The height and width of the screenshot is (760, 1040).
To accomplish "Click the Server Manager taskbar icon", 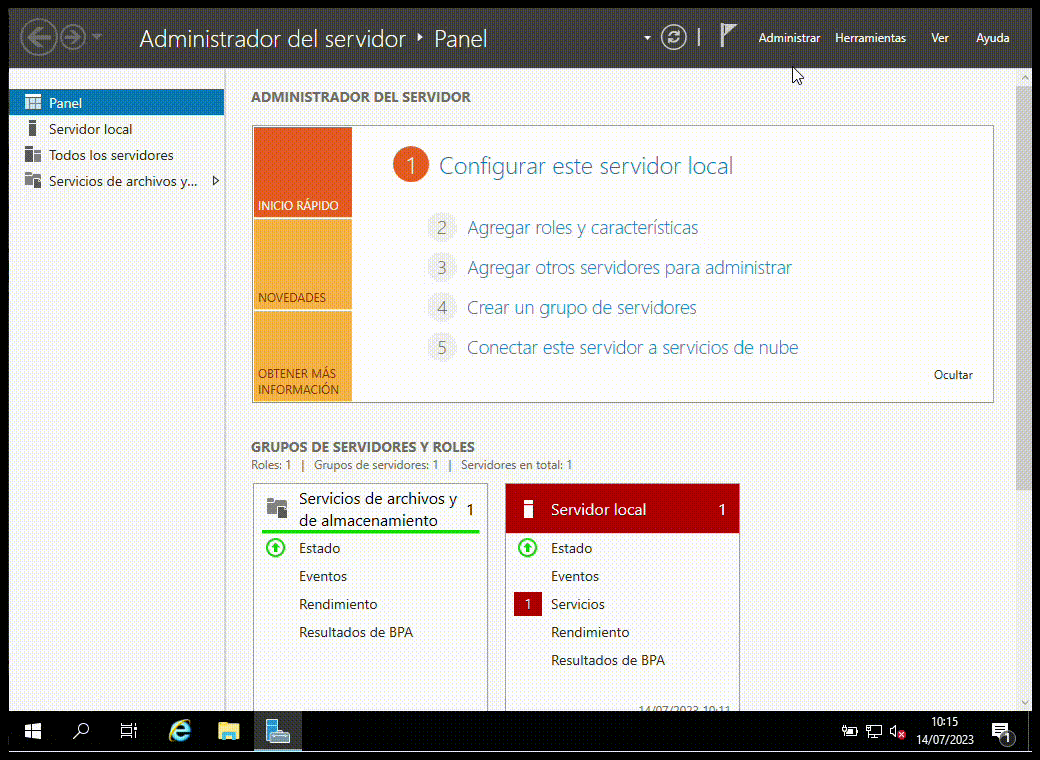I will (x=278, y=731).
